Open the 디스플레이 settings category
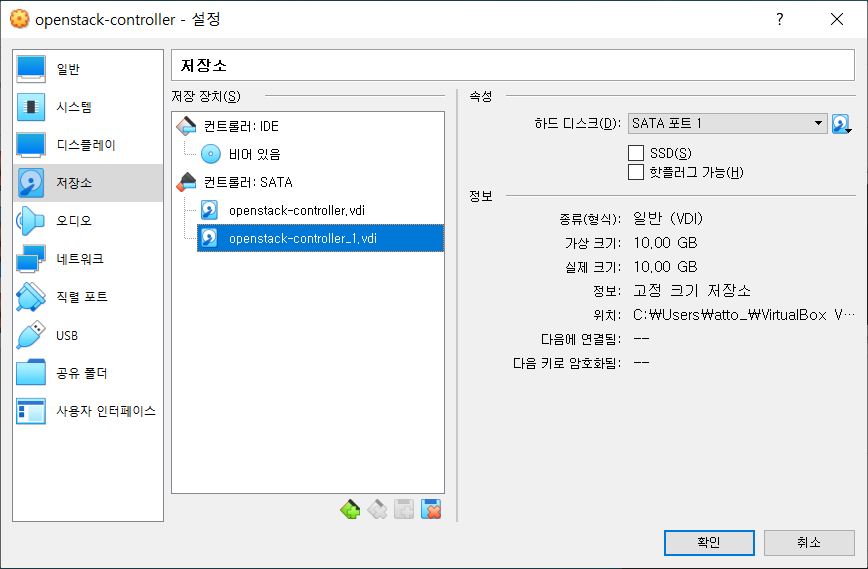Screen dimensions: 868x569 [88, 145]
